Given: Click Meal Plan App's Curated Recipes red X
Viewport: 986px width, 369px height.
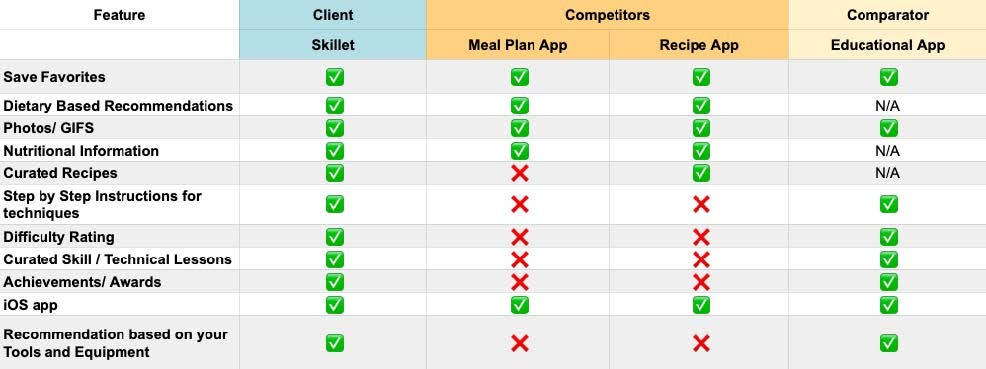Looking at the screenshot, I should pyautogui.click(x=519, y=173).
